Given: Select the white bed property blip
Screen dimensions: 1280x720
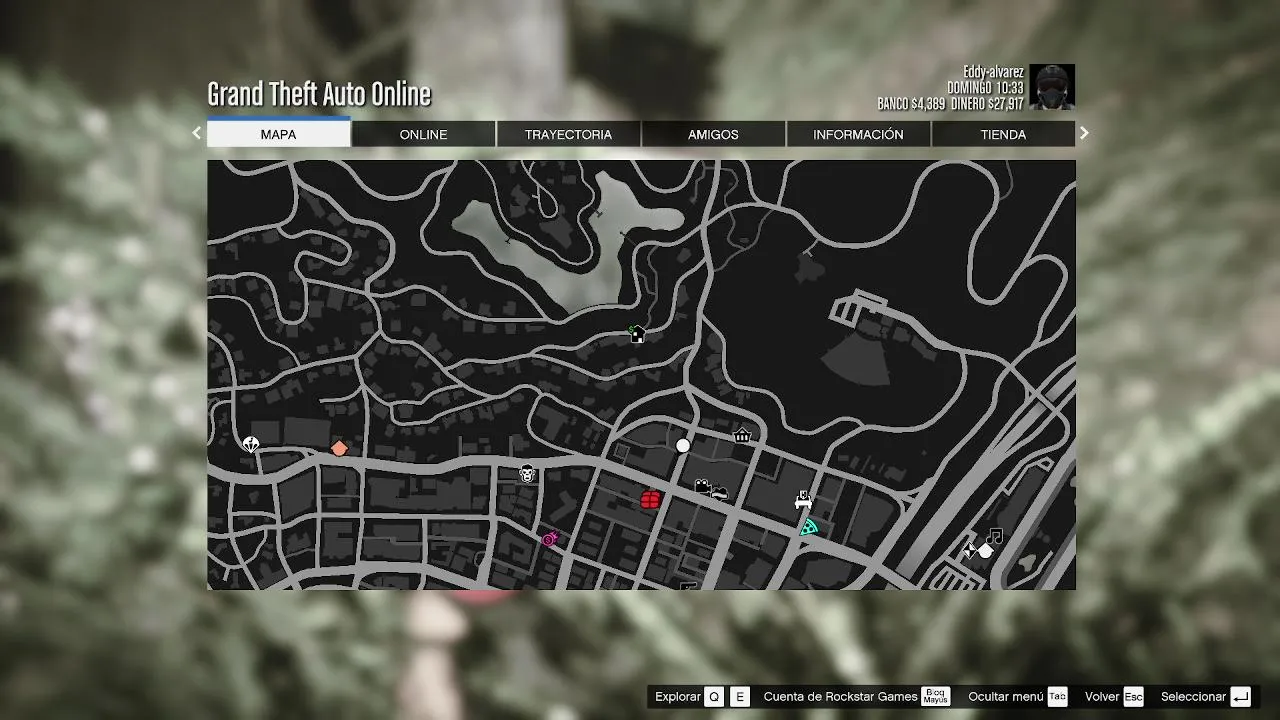Looking at the screenshot, I should pyautogui.click(x=802, y=499).
